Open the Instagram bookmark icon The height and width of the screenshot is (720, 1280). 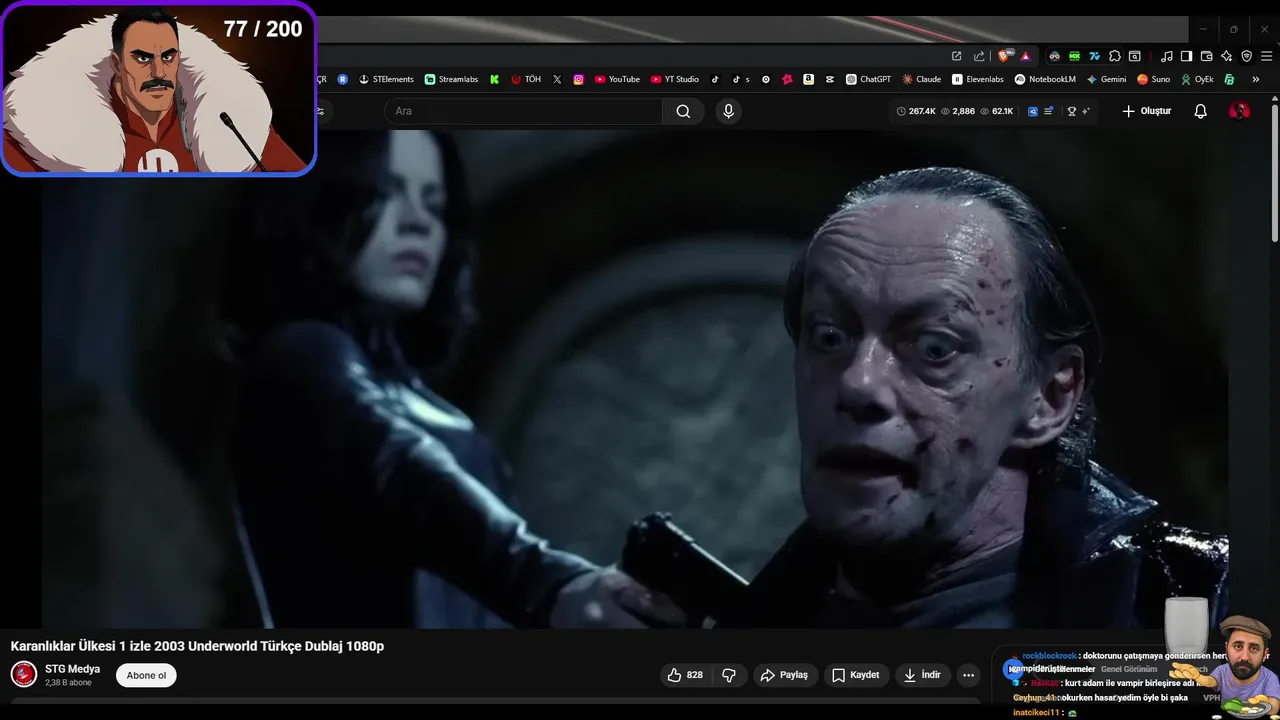(x=578, y=79)
